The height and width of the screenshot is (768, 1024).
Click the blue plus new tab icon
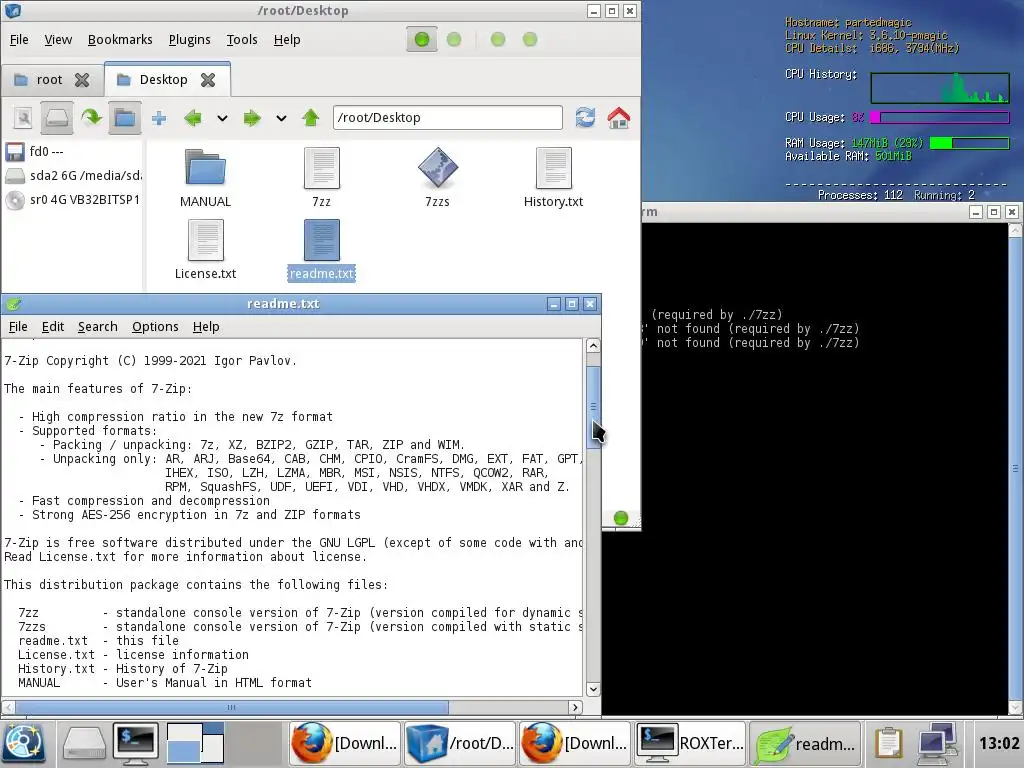coord(159,118)
